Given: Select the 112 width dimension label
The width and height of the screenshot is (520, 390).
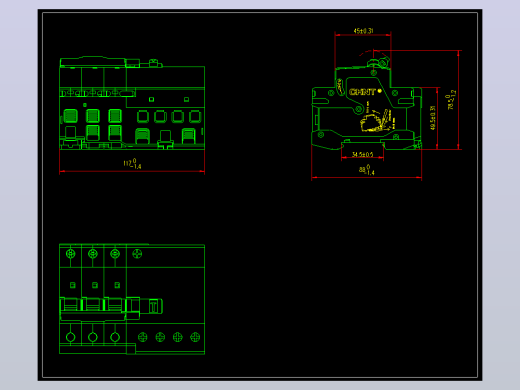Looking at the screenshot, I should (x=132, y=164).
